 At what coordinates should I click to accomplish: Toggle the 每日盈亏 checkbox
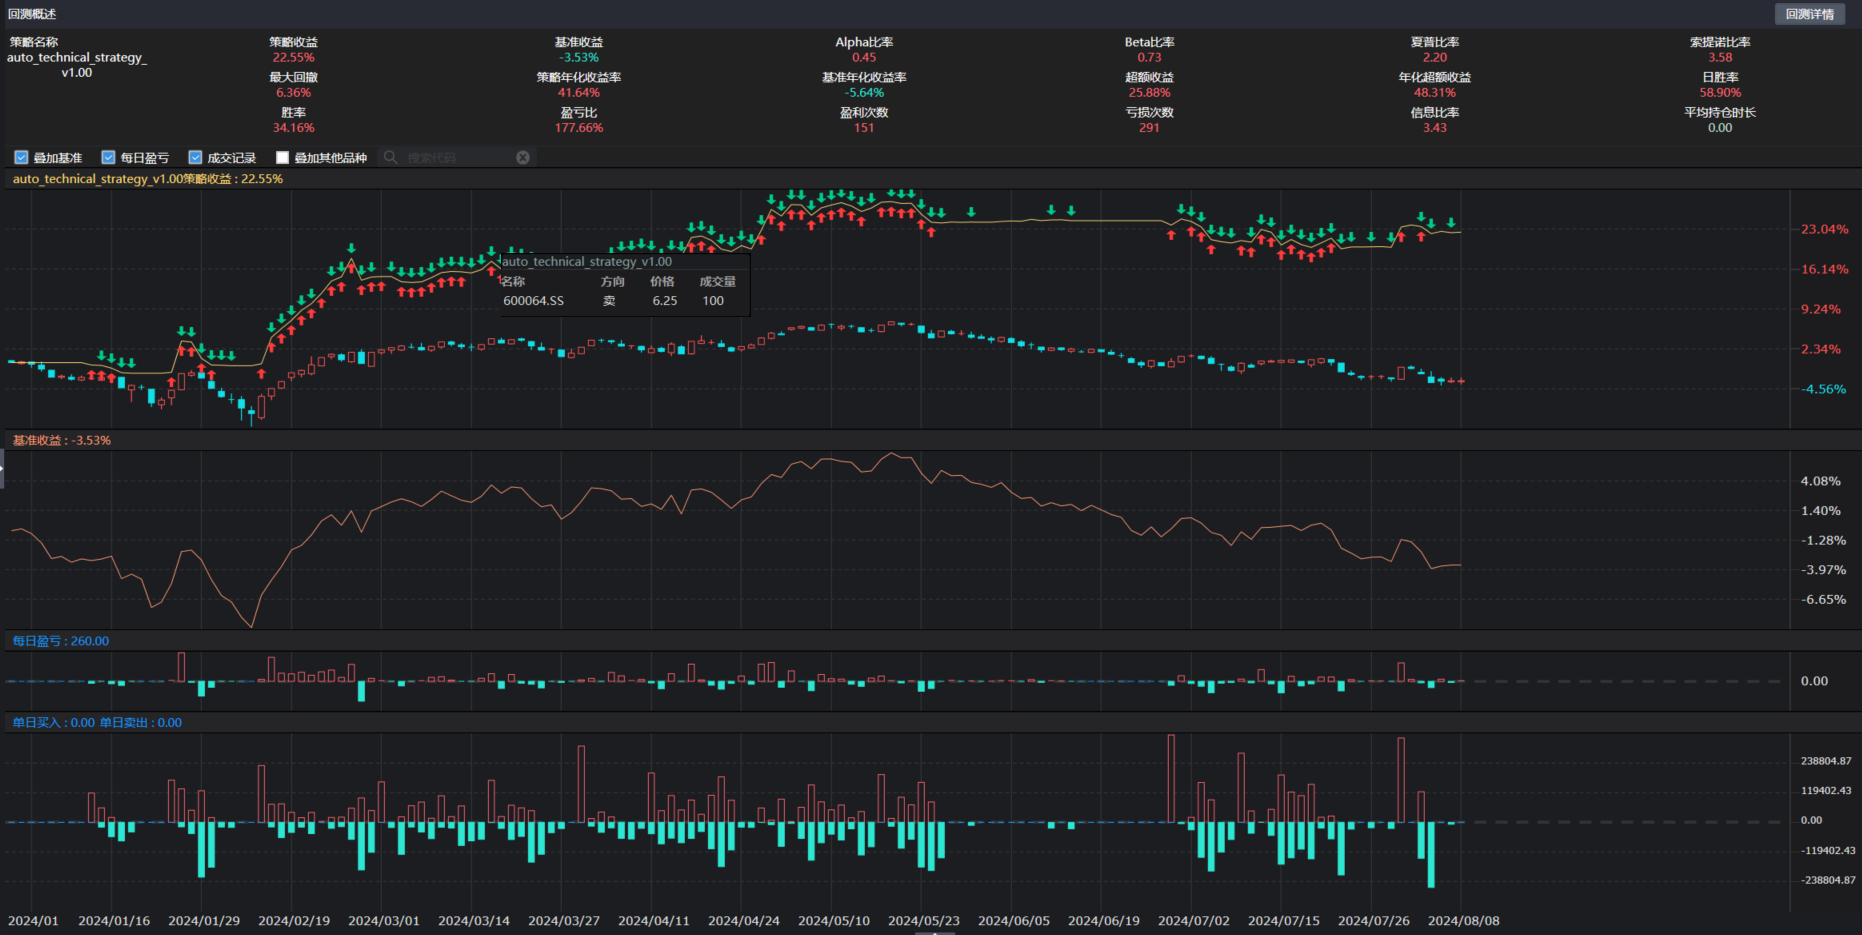(108, 157)
